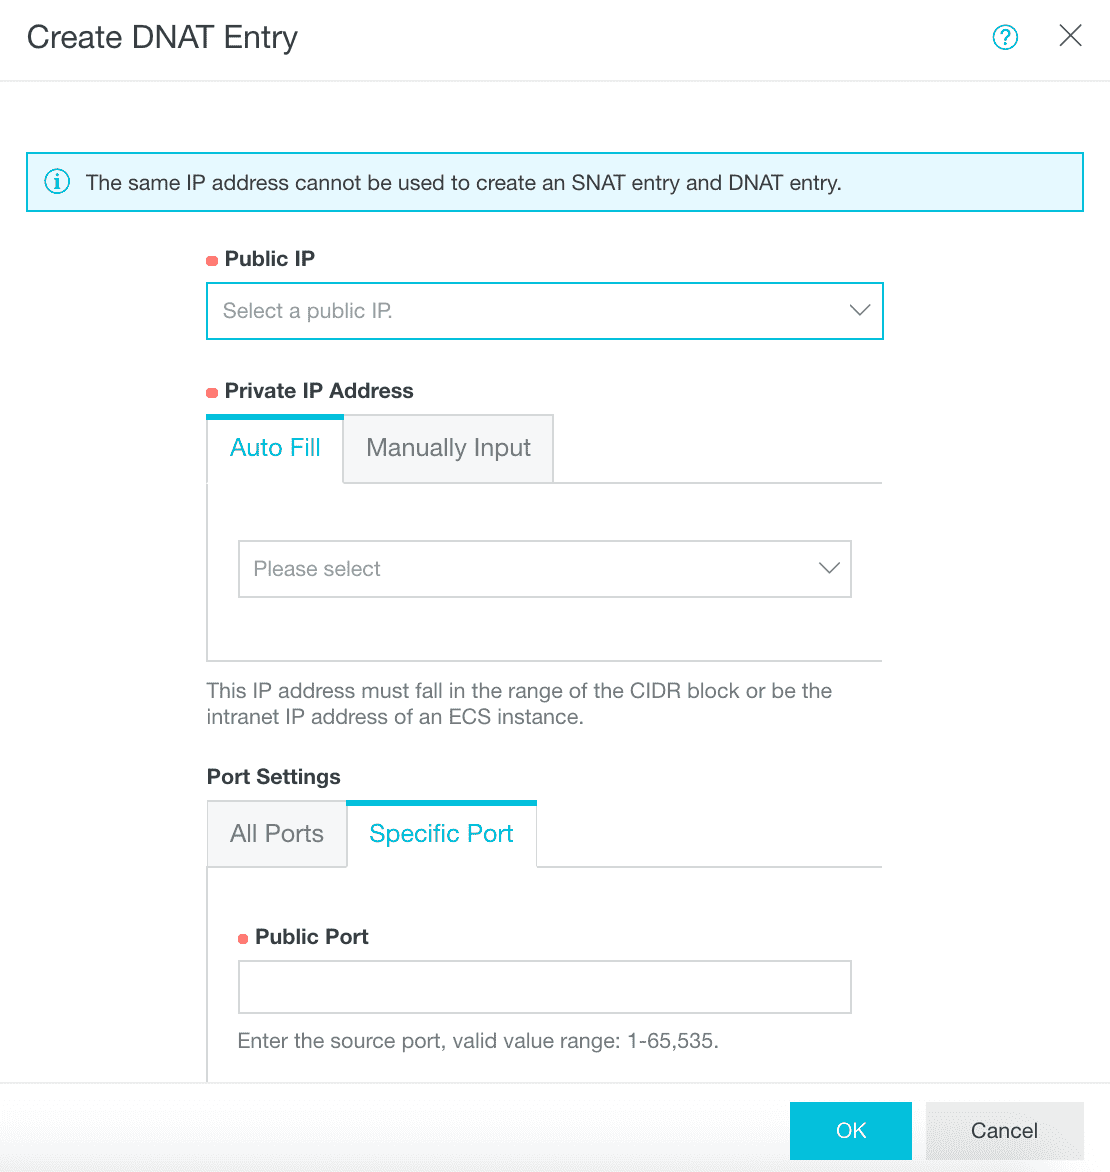Click the info icon in the notice banner

coord(57,182)
